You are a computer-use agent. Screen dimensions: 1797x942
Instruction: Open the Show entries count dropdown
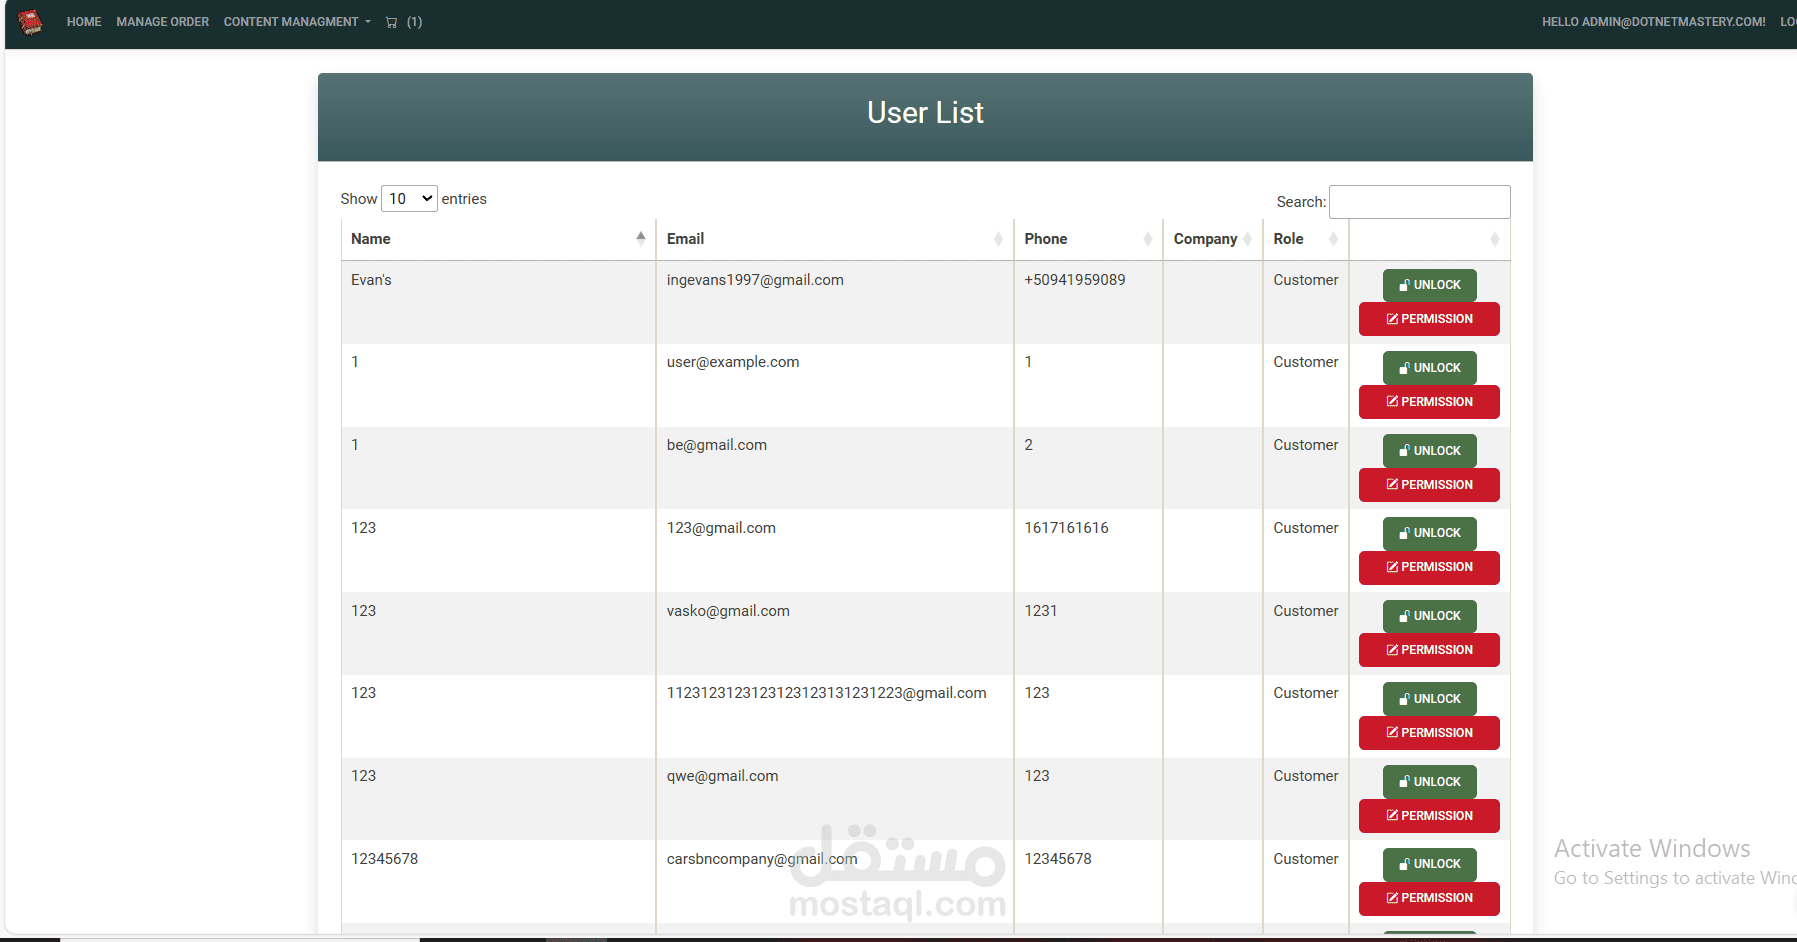point(410,199)
